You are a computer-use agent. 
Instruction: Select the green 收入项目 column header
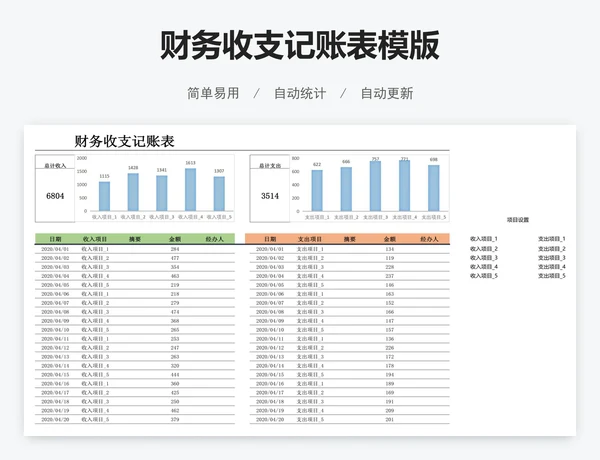(x=95, y=239)
